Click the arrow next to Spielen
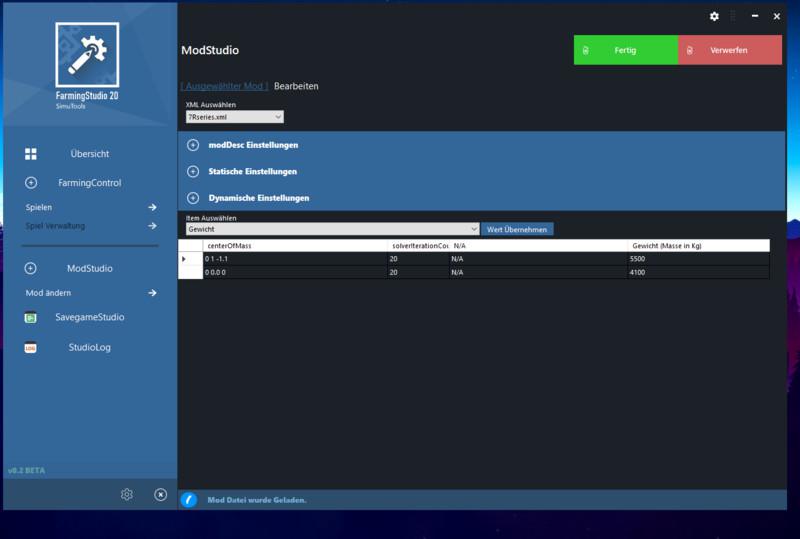This screenshot has height=539, width=800. tap(152, 207)
